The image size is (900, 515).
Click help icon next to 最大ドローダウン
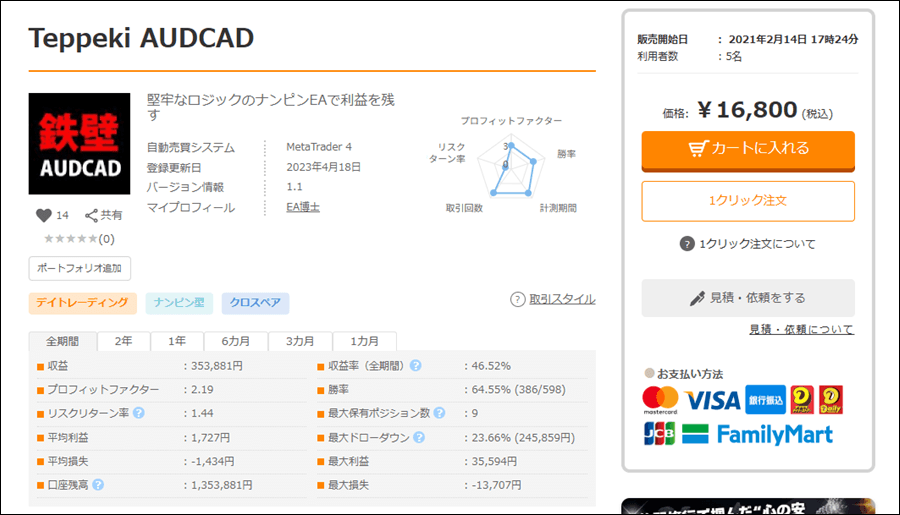coord(419,437)
